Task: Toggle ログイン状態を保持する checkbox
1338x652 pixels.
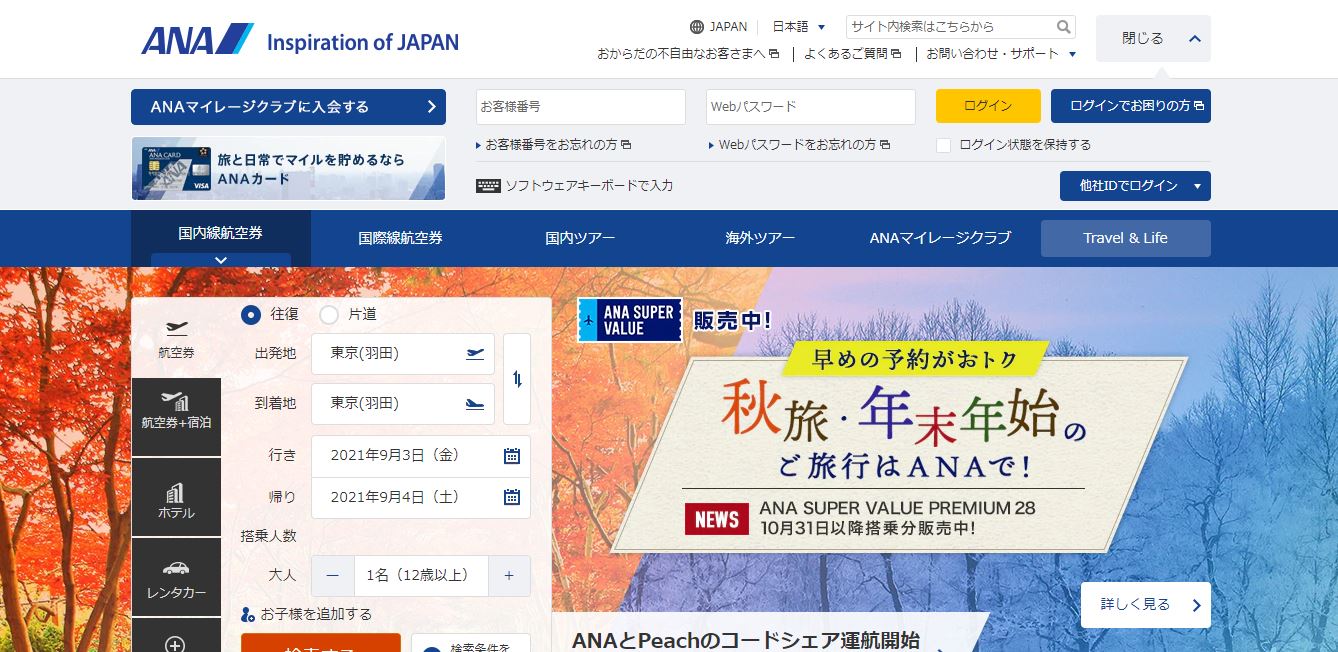Action: (943, 145)
